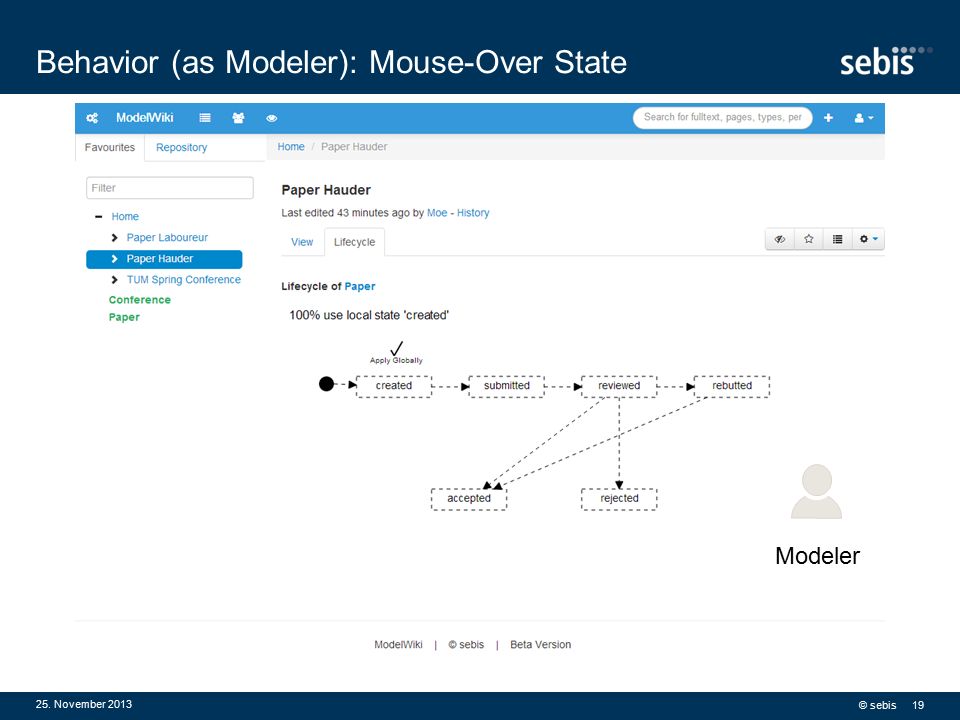Open the gear settings dropdown
This screenshot has height=720, width=960.
pyautogui.click(x=868, y=239)
